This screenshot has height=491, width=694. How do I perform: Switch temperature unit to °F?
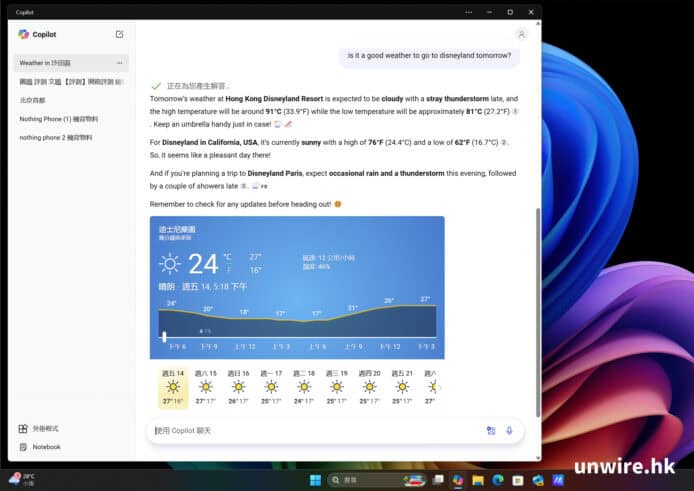228,270
